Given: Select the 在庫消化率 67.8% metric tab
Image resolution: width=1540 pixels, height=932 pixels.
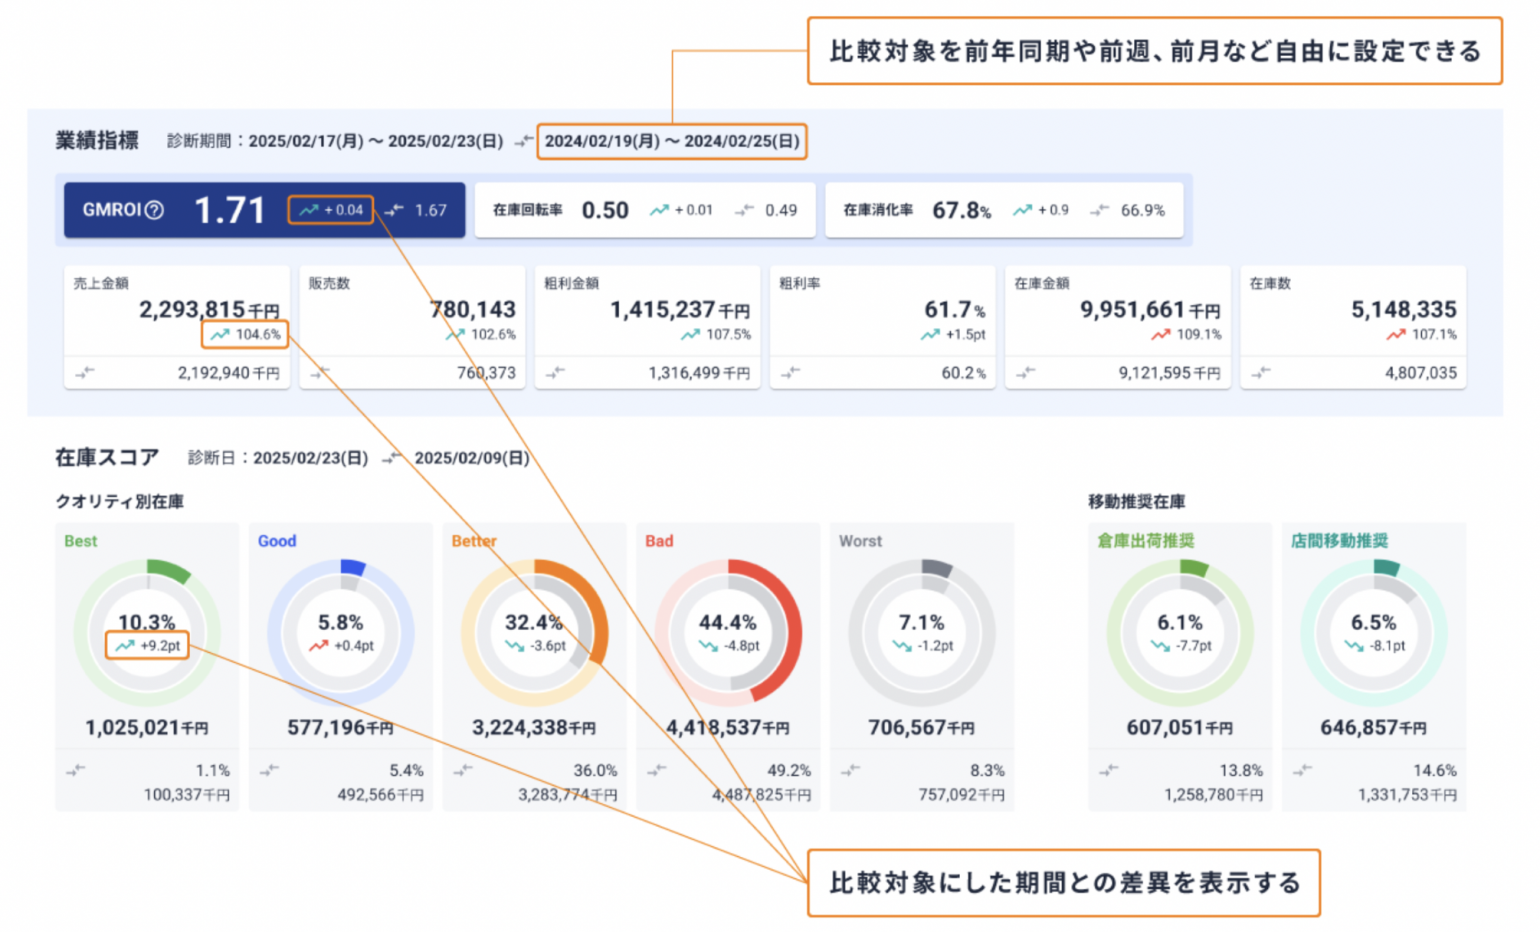Looking at the screenshot, I should tap(1003, 210).
